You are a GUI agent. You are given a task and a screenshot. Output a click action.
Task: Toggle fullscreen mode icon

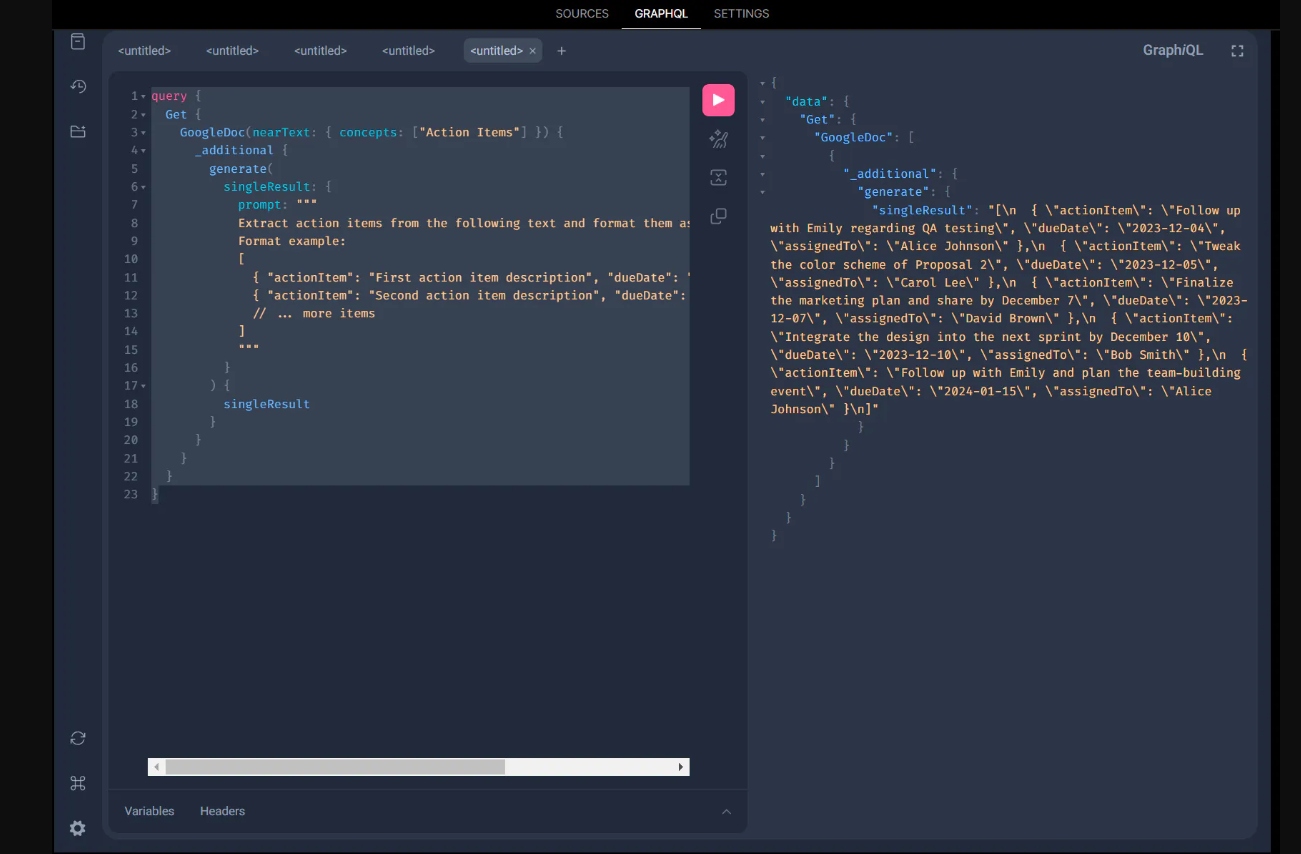pyautogui.click(x=1237, y=51)
